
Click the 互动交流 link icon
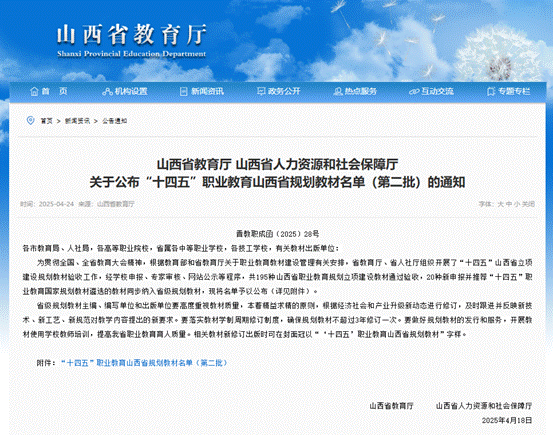pyautogui.click(x=414, y=92)
